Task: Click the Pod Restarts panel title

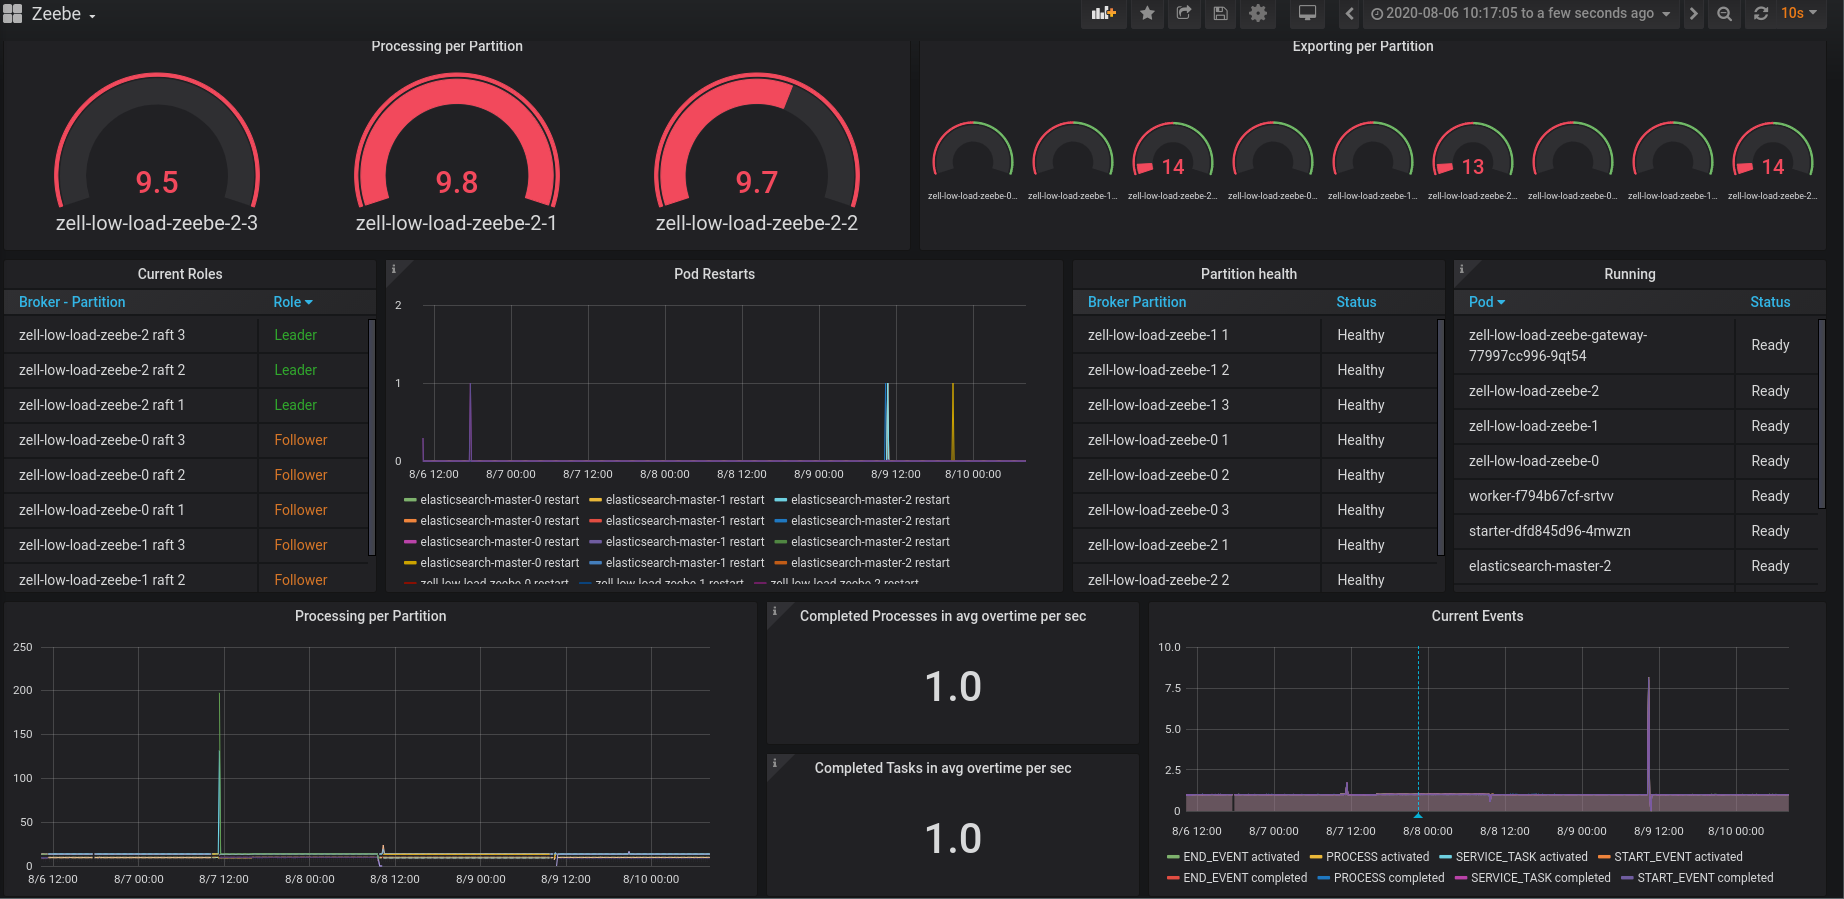Action: 714,274
